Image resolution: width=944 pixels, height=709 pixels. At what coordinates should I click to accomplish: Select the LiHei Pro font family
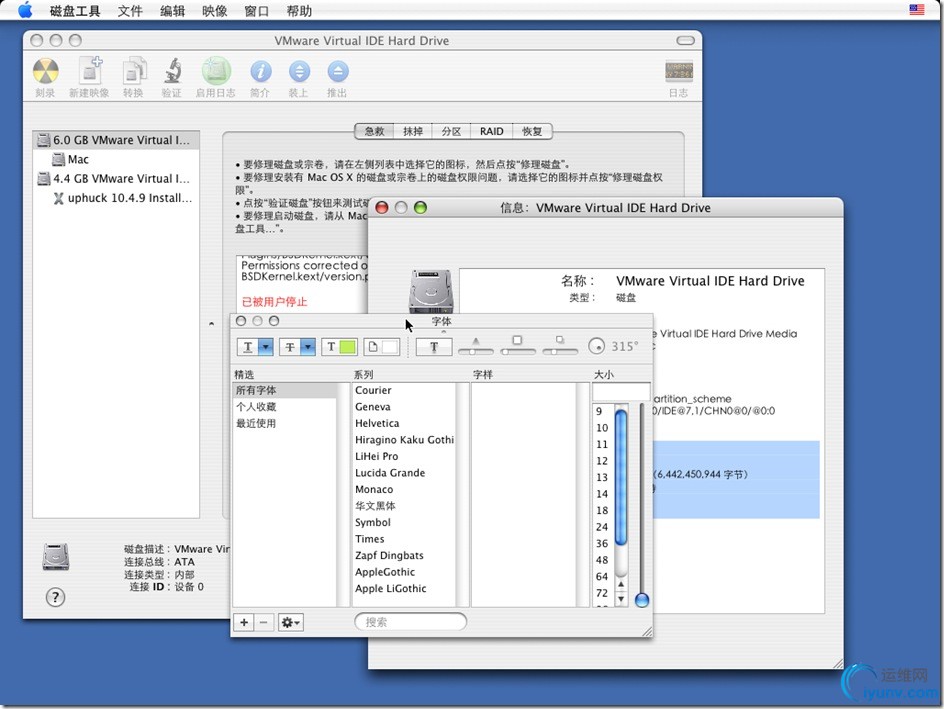pos(404,456)
